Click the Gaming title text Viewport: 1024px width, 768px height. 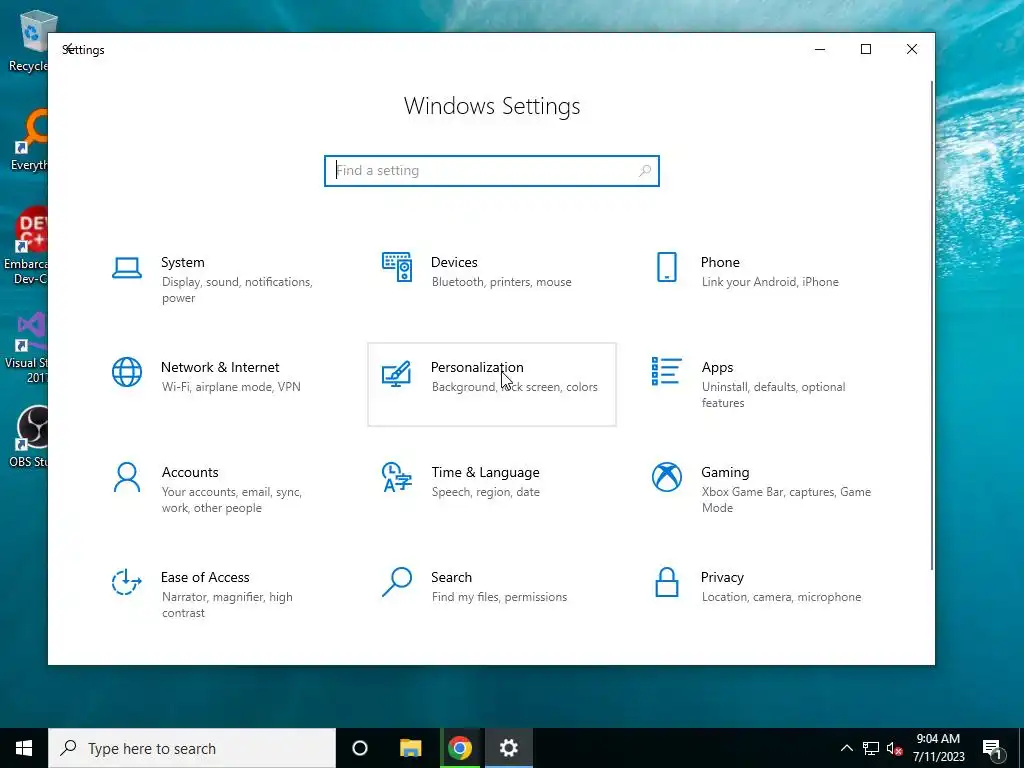725,472
